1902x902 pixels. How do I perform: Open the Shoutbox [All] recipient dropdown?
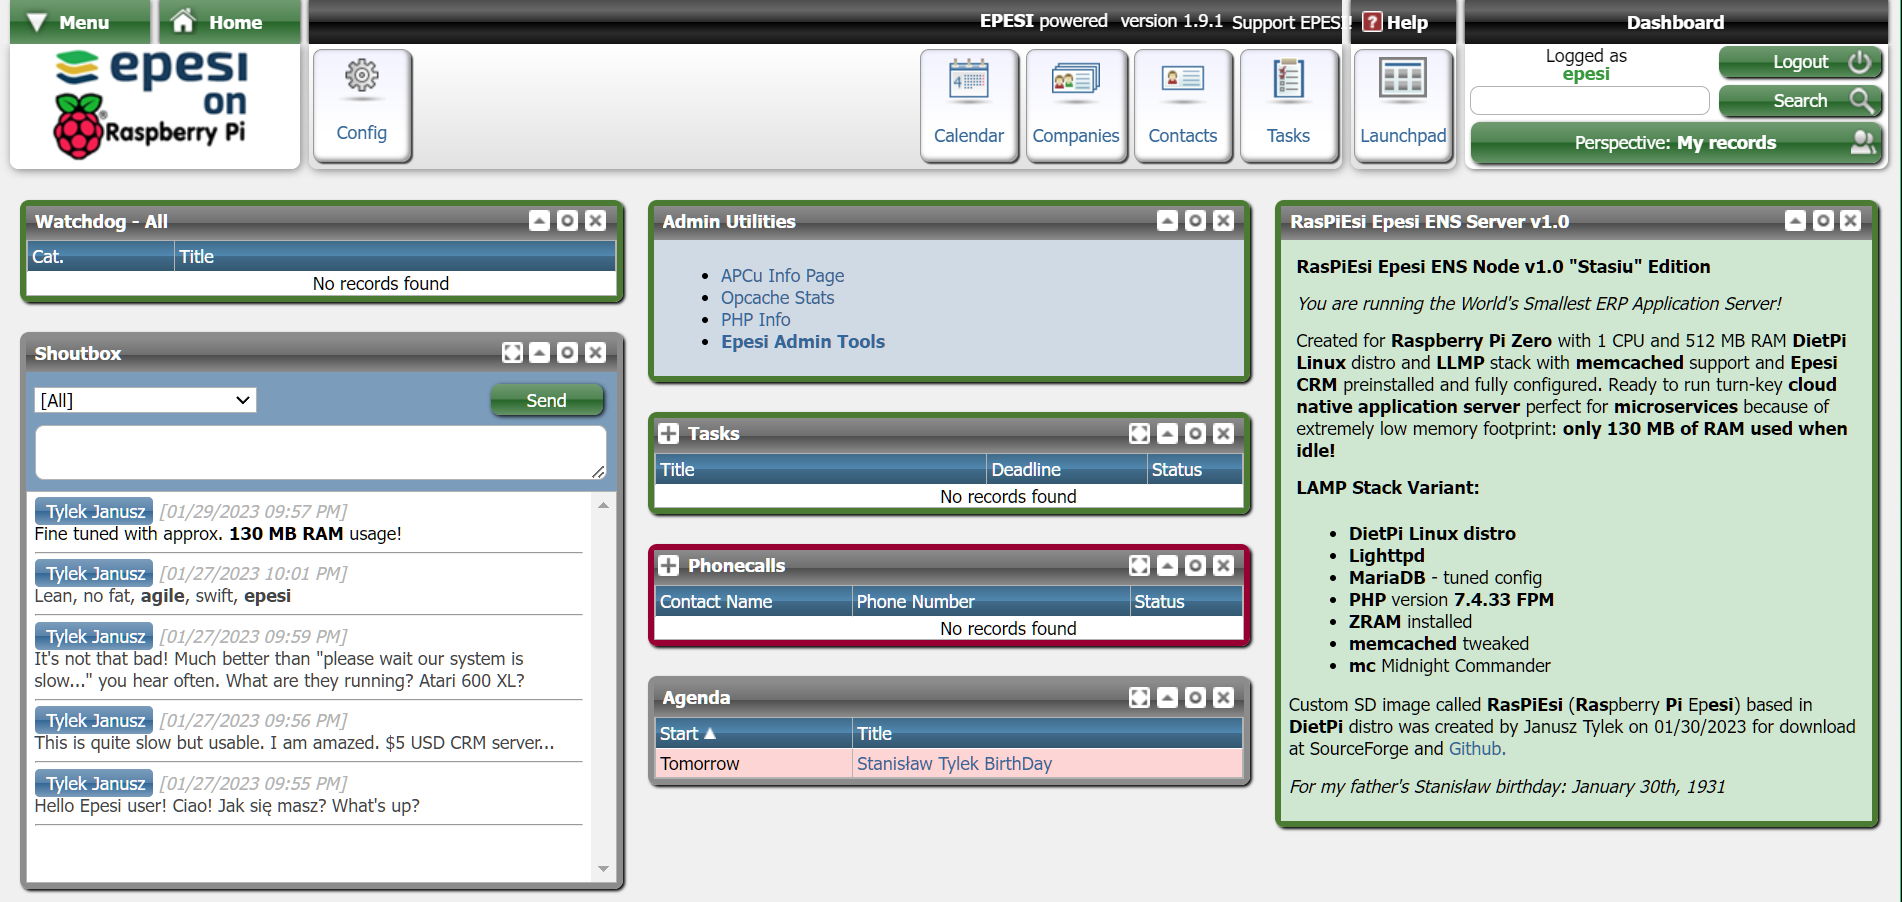[x=146, y=401]
